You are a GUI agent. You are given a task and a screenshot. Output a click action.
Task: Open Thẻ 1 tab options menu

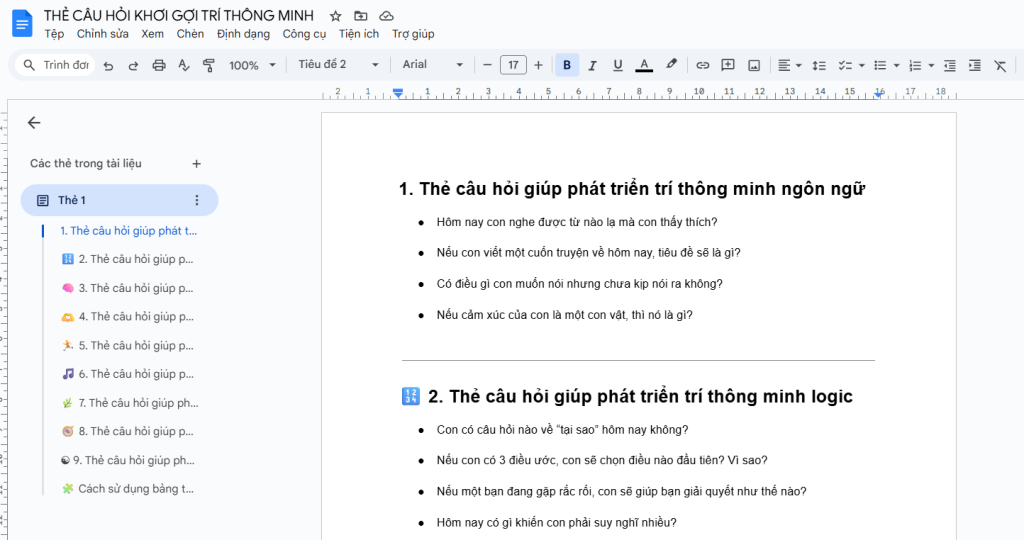(197, 200)
